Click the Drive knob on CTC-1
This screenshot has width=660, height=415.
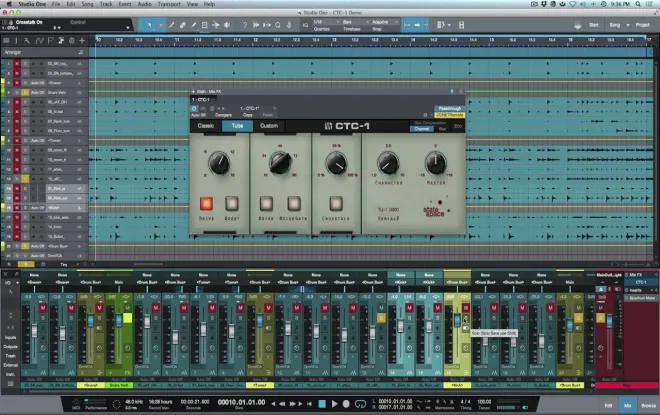tap(219, 163)
